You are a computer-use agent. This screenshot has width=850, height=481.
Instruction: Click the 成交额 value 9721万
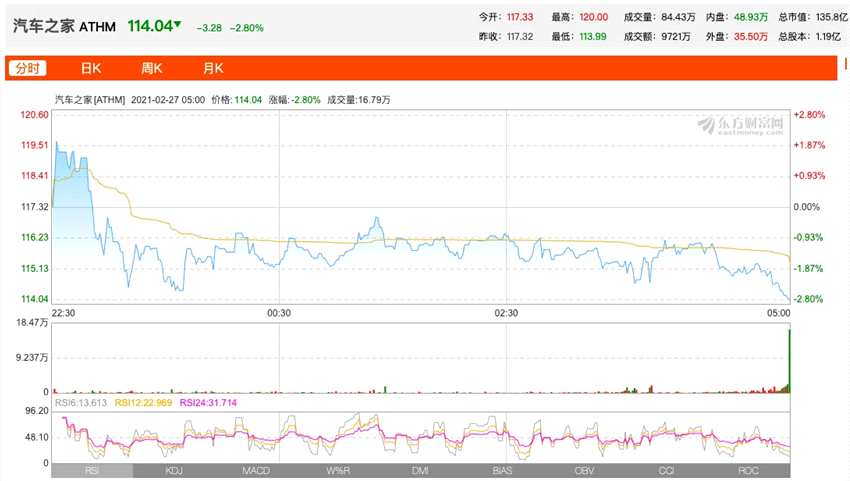pos(676,37)
